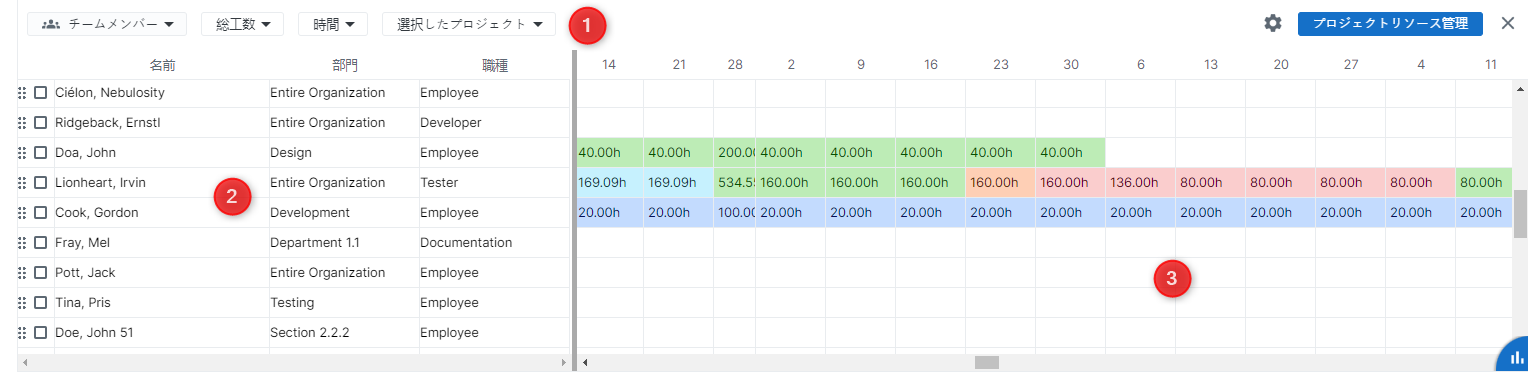Expand the 総工数 dropdown
The image size is (1528, 373).
pyautogui.click(x=243, y=24)
